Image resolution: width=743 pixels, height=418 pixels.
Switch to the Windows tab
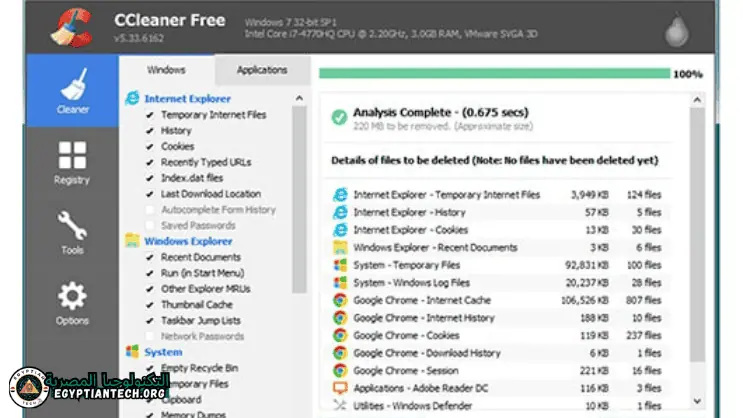coord(166,70)
